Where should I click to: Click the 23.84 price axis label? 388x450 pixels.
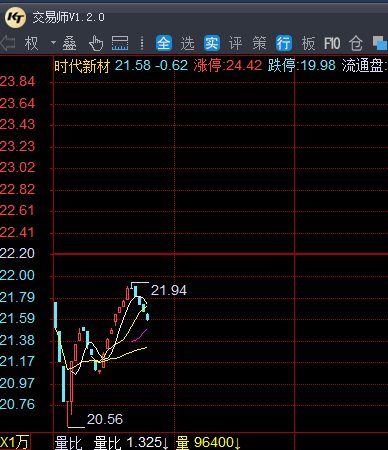click(17, 81)
